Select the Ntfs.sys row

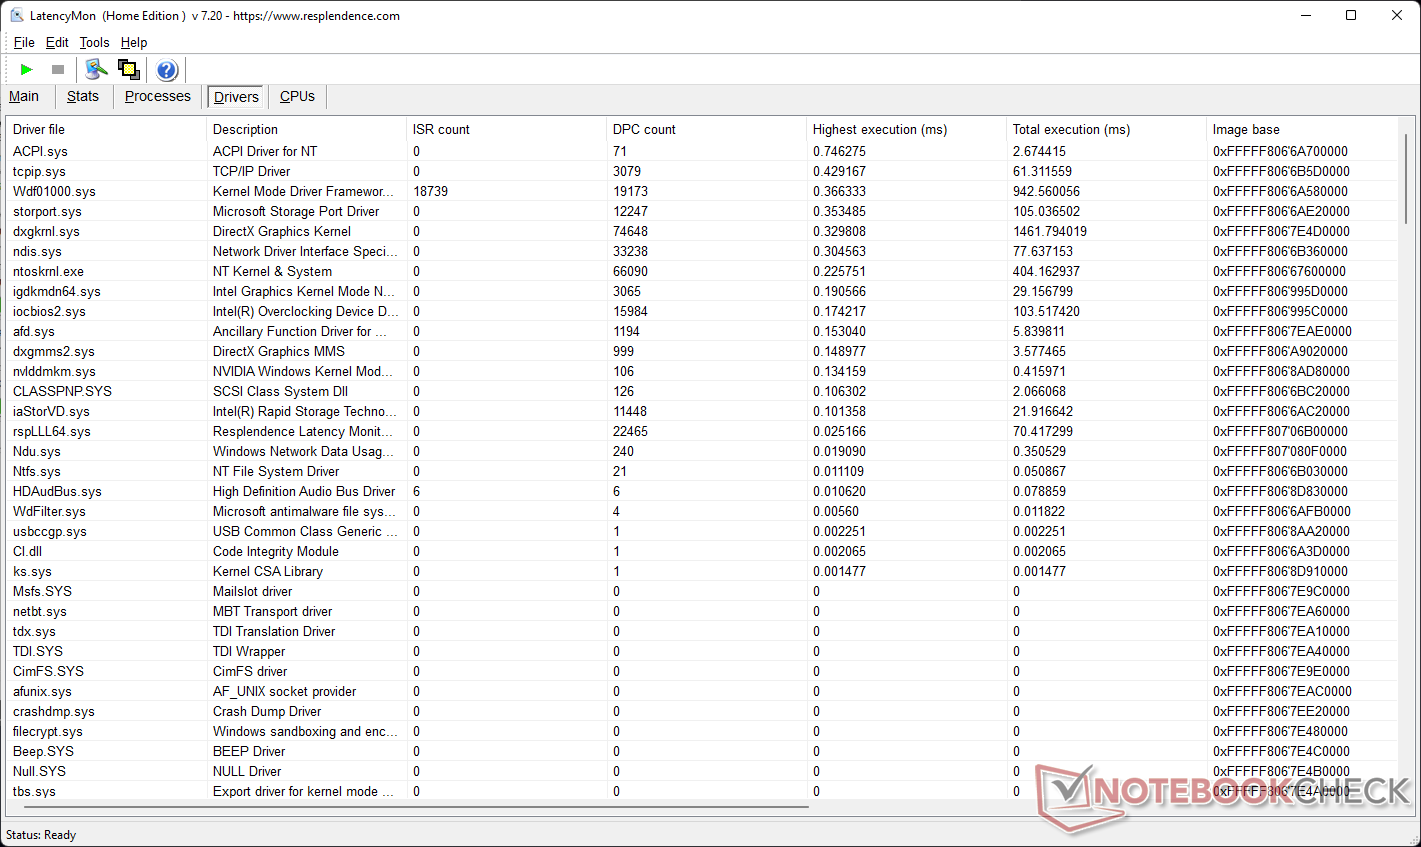point(703,471)
